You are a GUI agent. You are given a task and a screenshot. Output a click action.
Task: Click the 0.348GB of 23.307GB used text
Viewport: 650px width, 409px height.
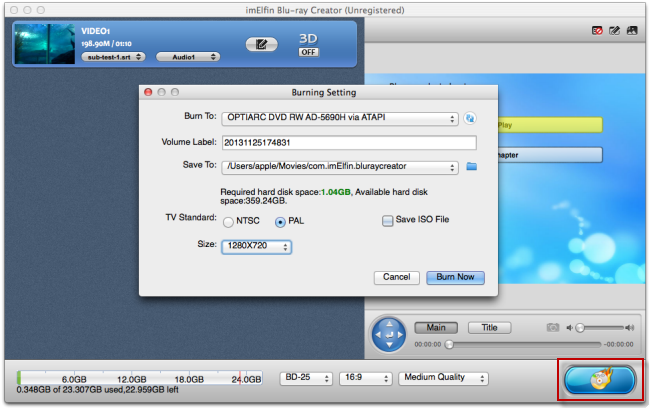[x=97, y=390]
